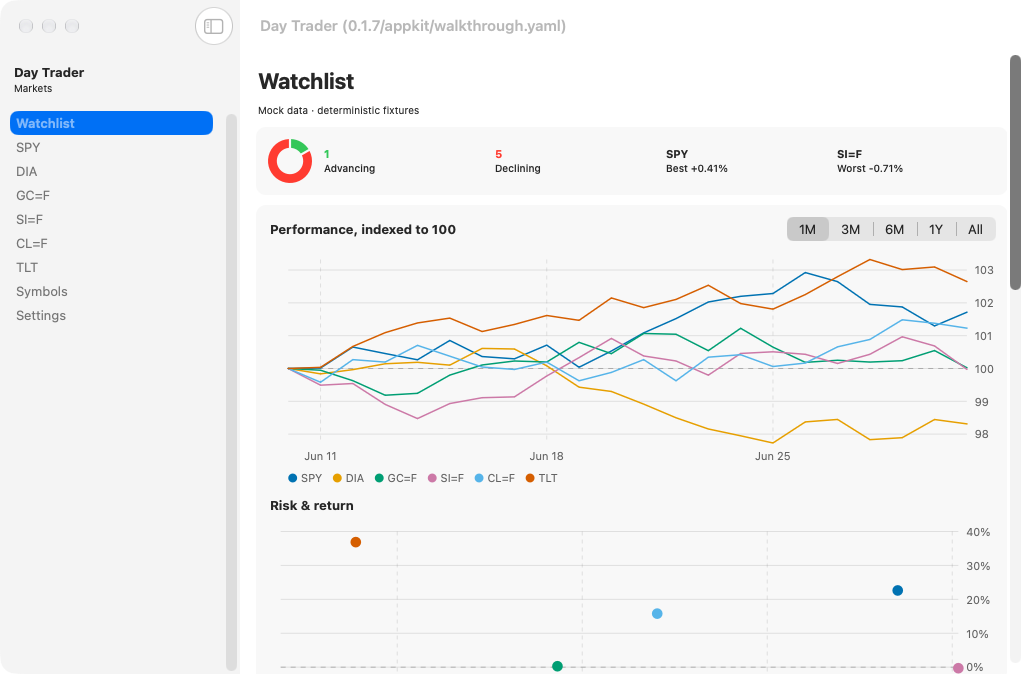Click the 'Watchlist' page heading
Image resolution: width=1024 pixels, height=674 pixels.
click(x=306, y=81)
